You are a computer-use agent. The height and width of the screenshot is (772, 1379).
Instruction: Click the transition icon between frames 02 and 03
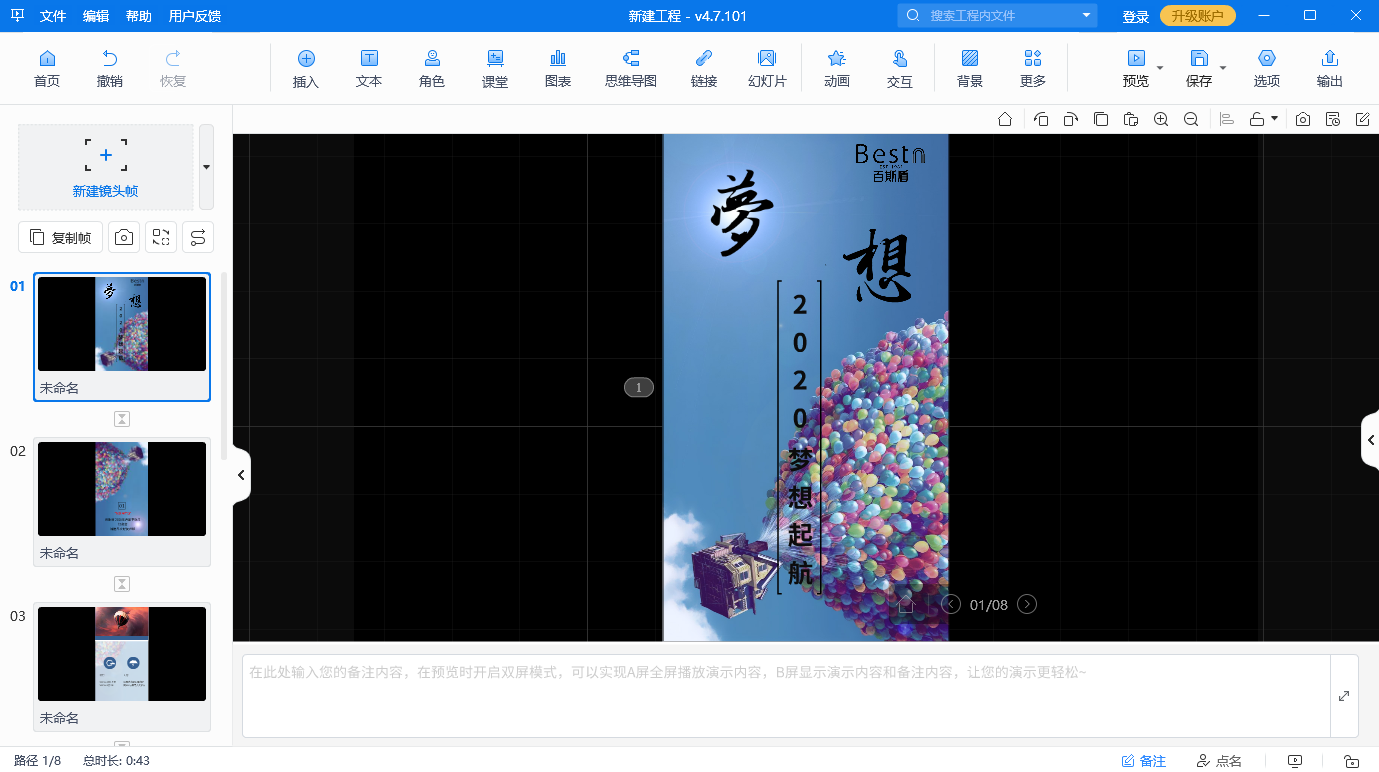tap(122, 584)
